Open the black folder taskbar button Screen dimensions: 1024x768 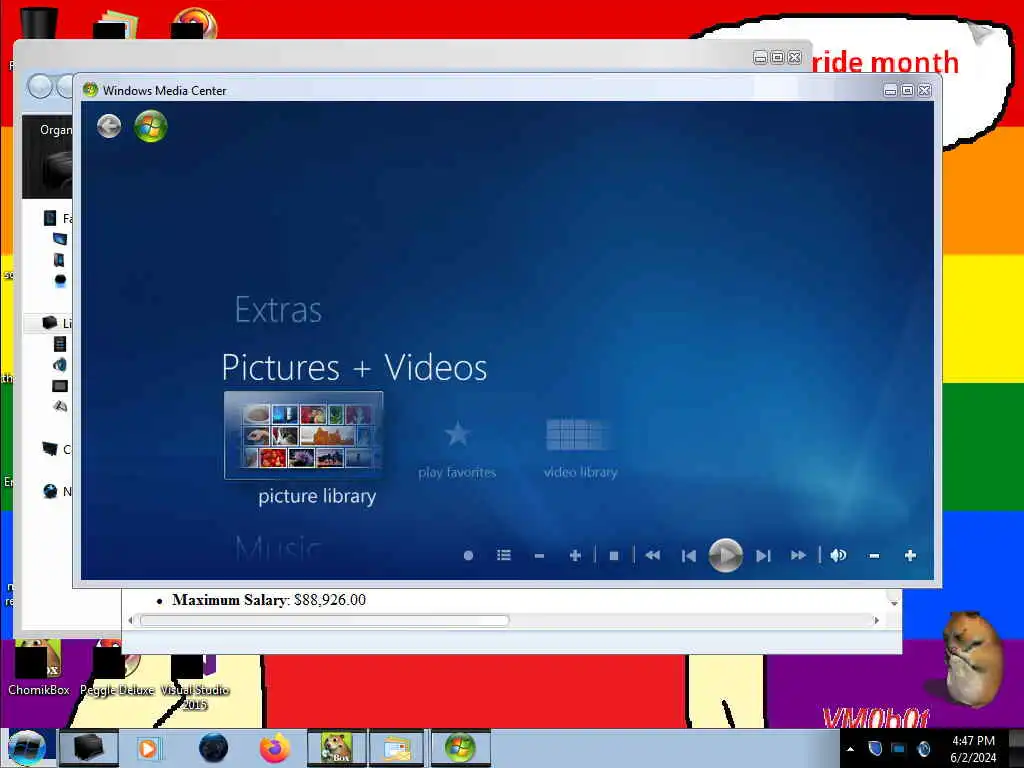tap(89, 748)
